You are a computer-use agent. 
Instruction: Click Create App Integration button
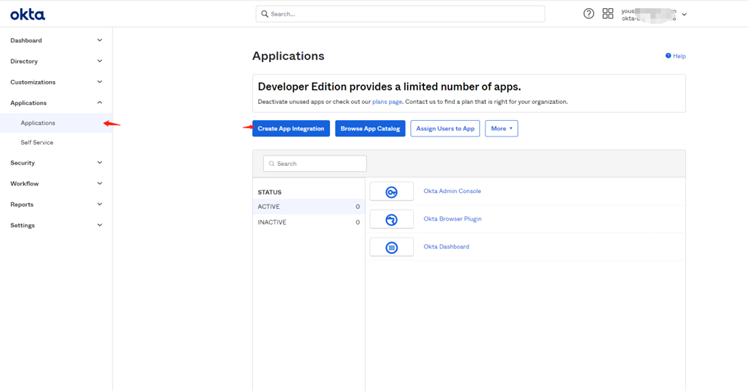(291, 128)
